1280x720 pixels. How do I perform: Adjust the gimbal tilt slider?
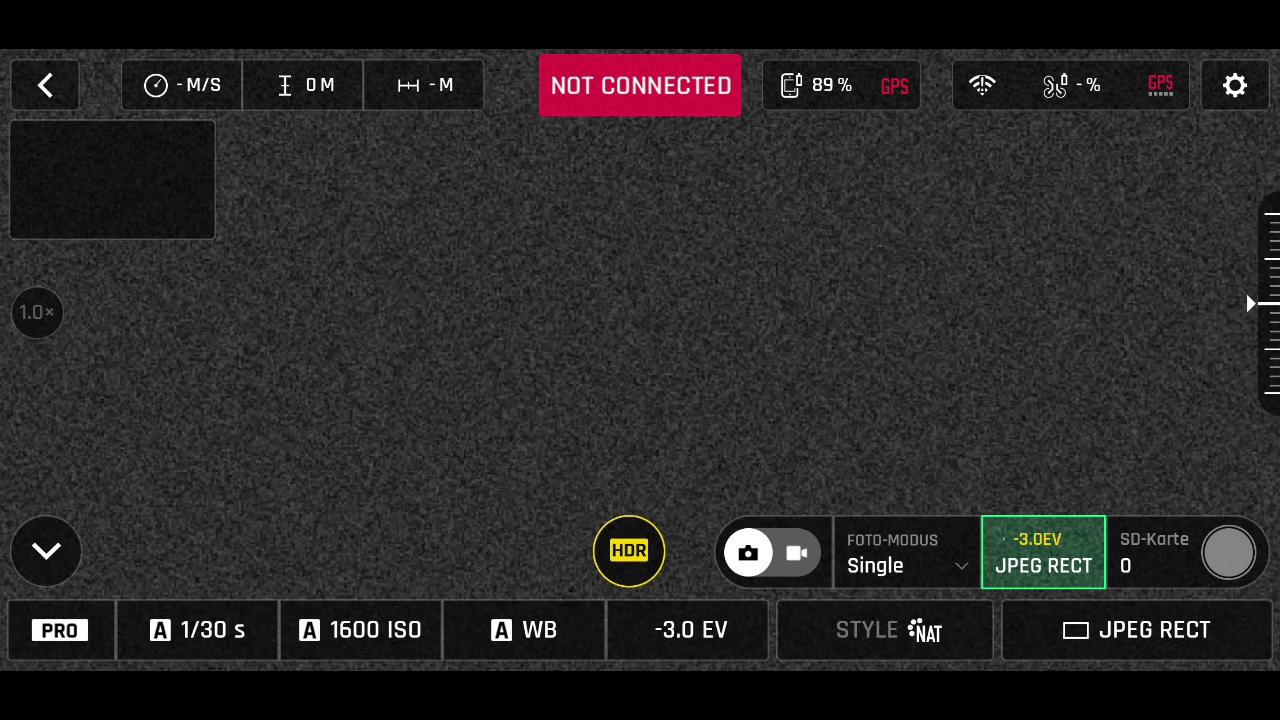tap(1269, 303)
